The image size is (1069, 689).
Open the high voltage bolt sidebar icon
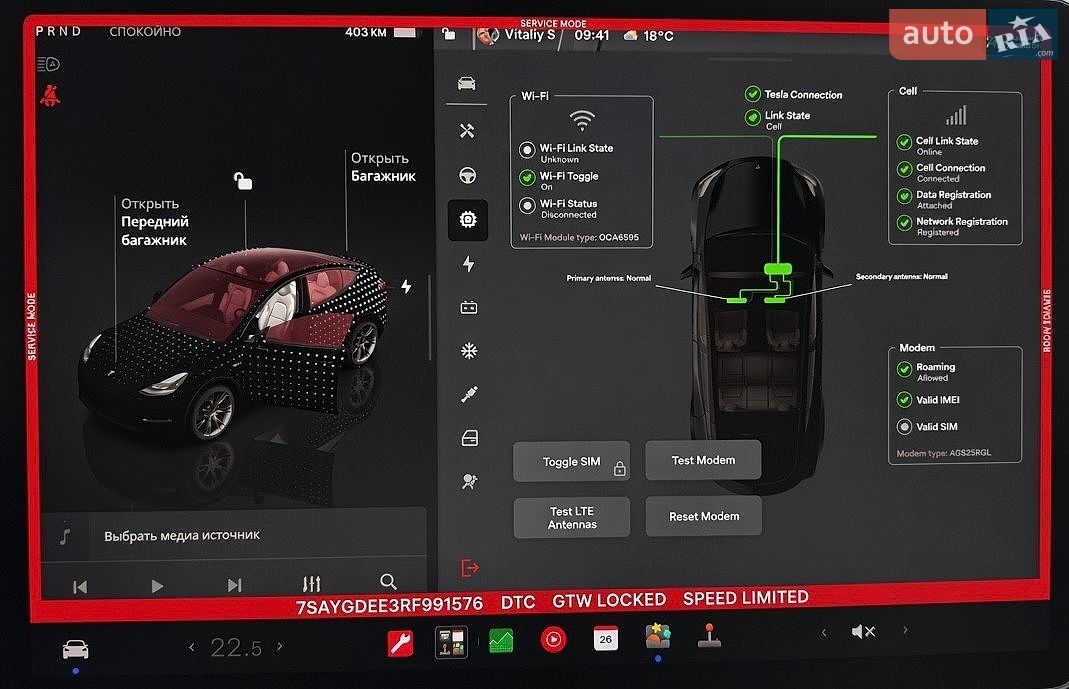(468, 264)
